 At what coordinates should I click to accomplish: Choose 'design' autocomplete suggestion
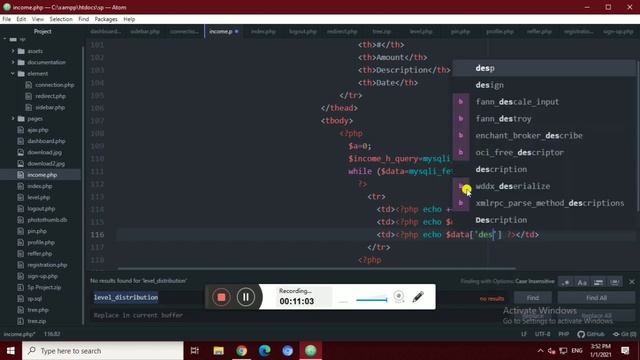pyautogui.click(x=544, y=85)
